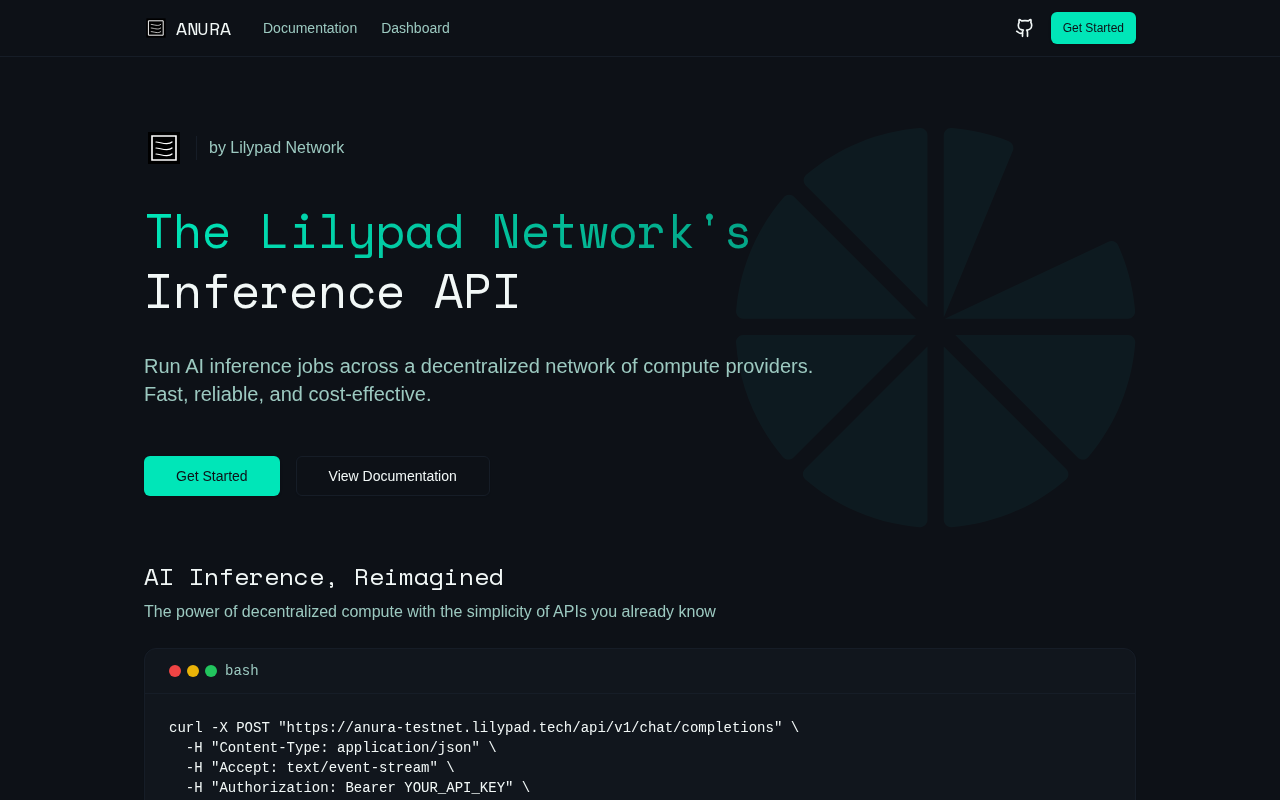Screen dimensions: 1280x800
Task: Click the green dot on code window
Action: click(211, 671)
